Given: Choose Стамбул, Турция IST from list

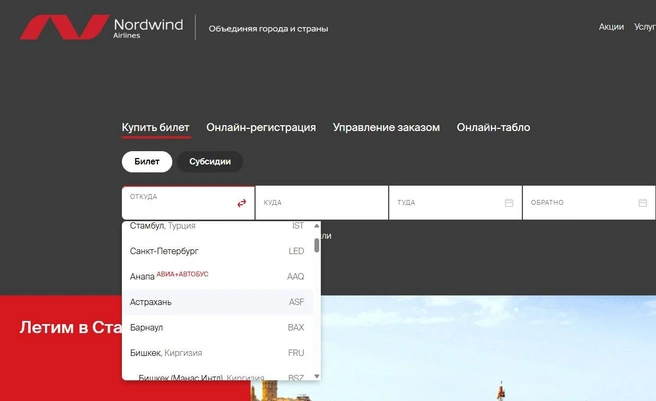Looking at the screenshot, I should pos(217,226).
